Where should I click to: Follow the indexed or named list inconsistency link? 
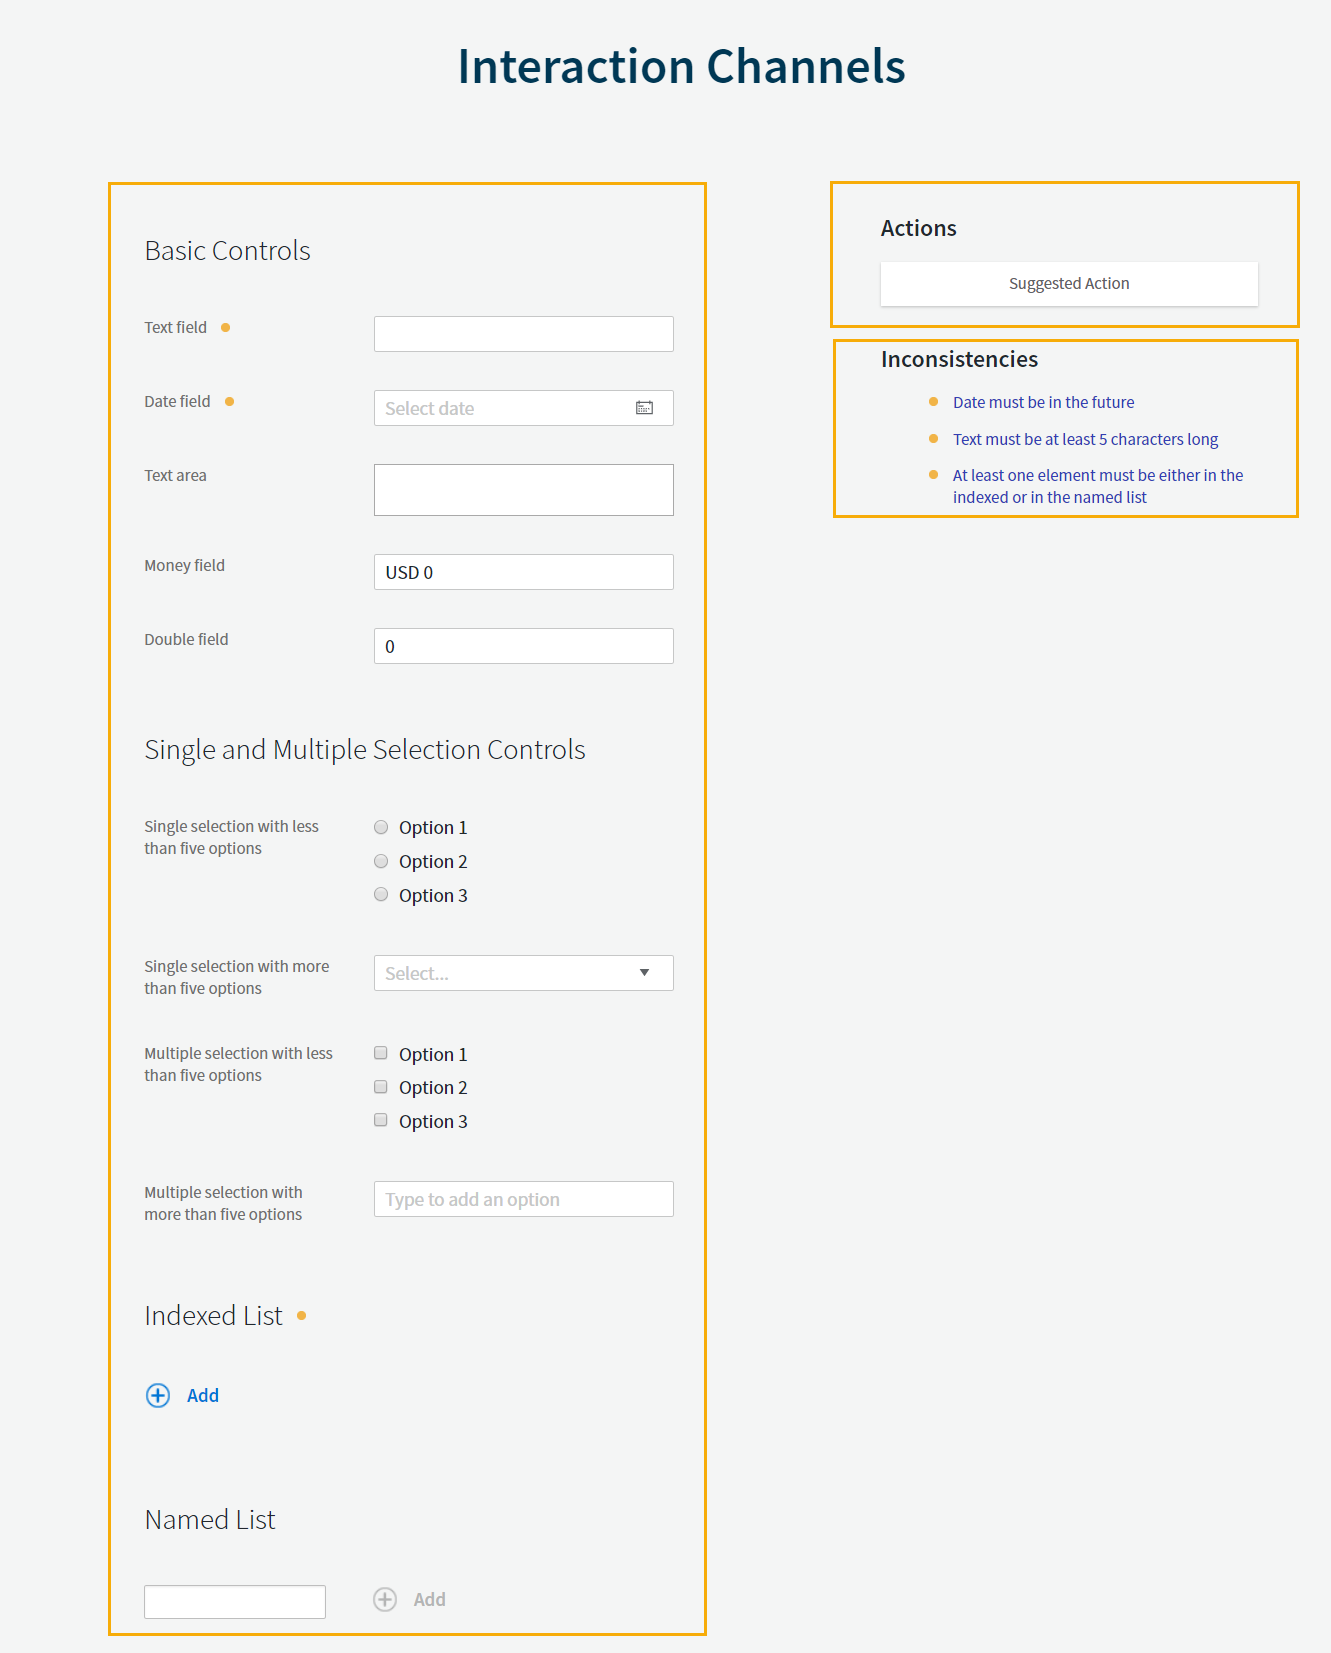(x=1097, y=486)
